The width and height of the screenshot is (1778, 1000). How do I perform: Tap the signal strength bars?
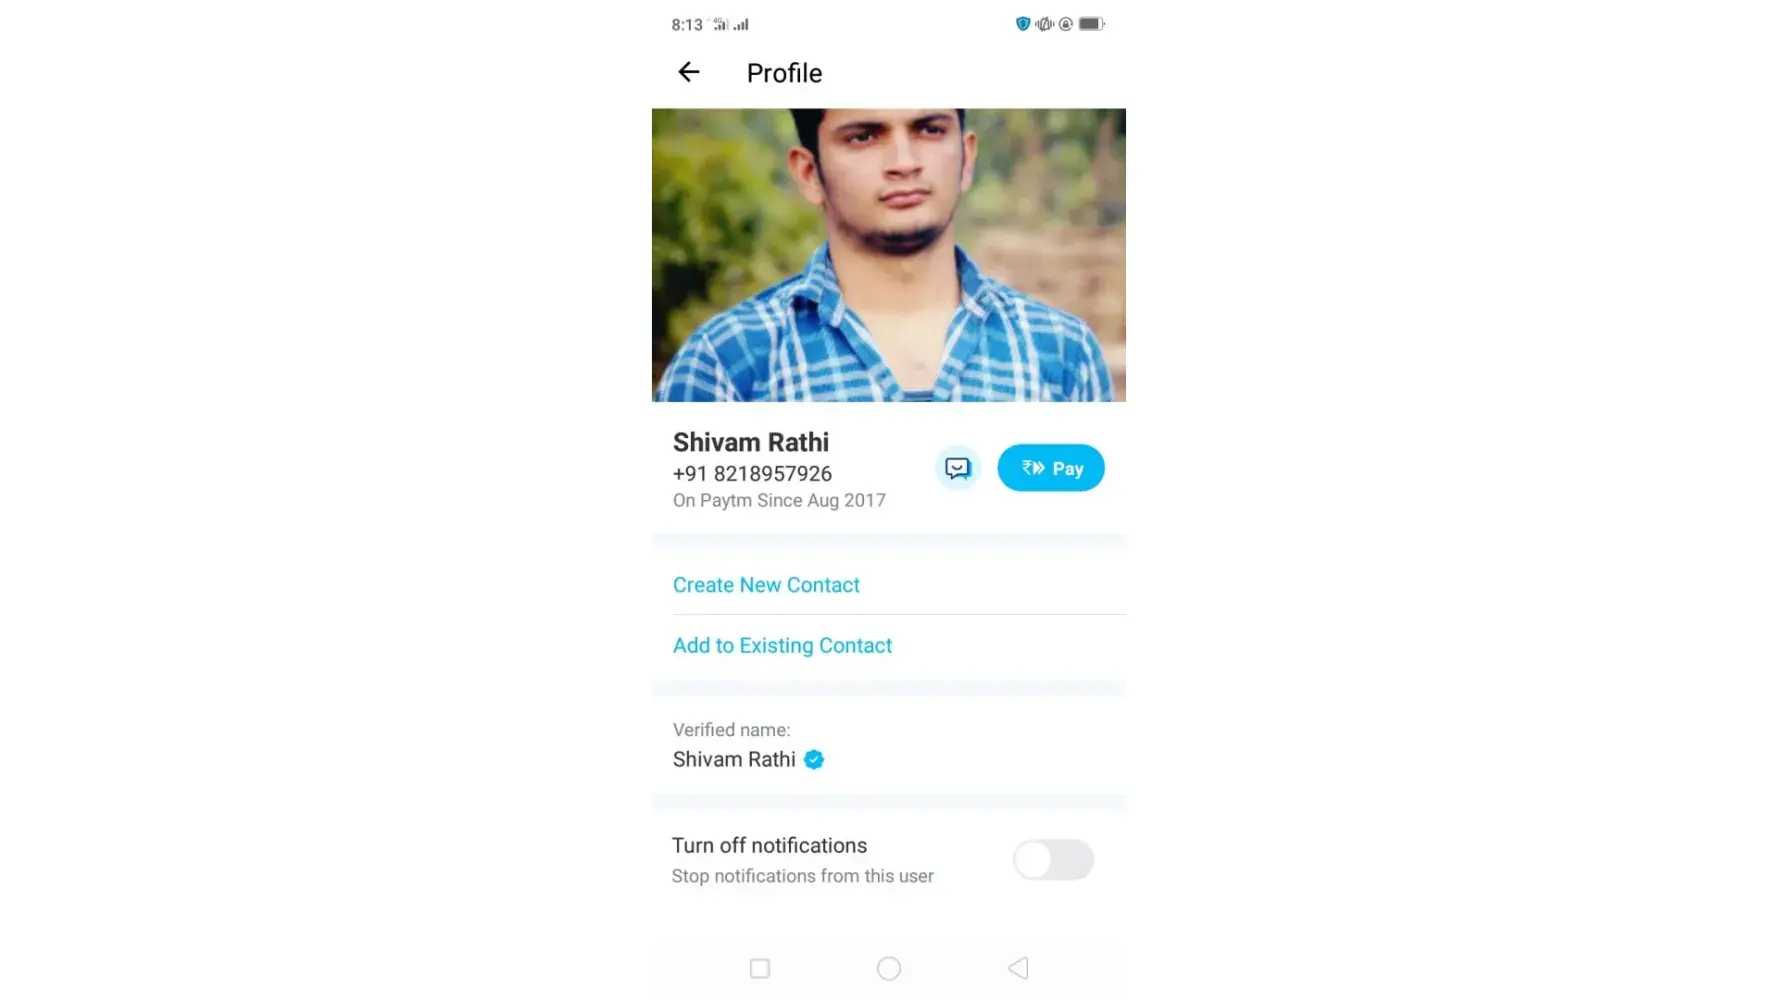pos(741,24)
